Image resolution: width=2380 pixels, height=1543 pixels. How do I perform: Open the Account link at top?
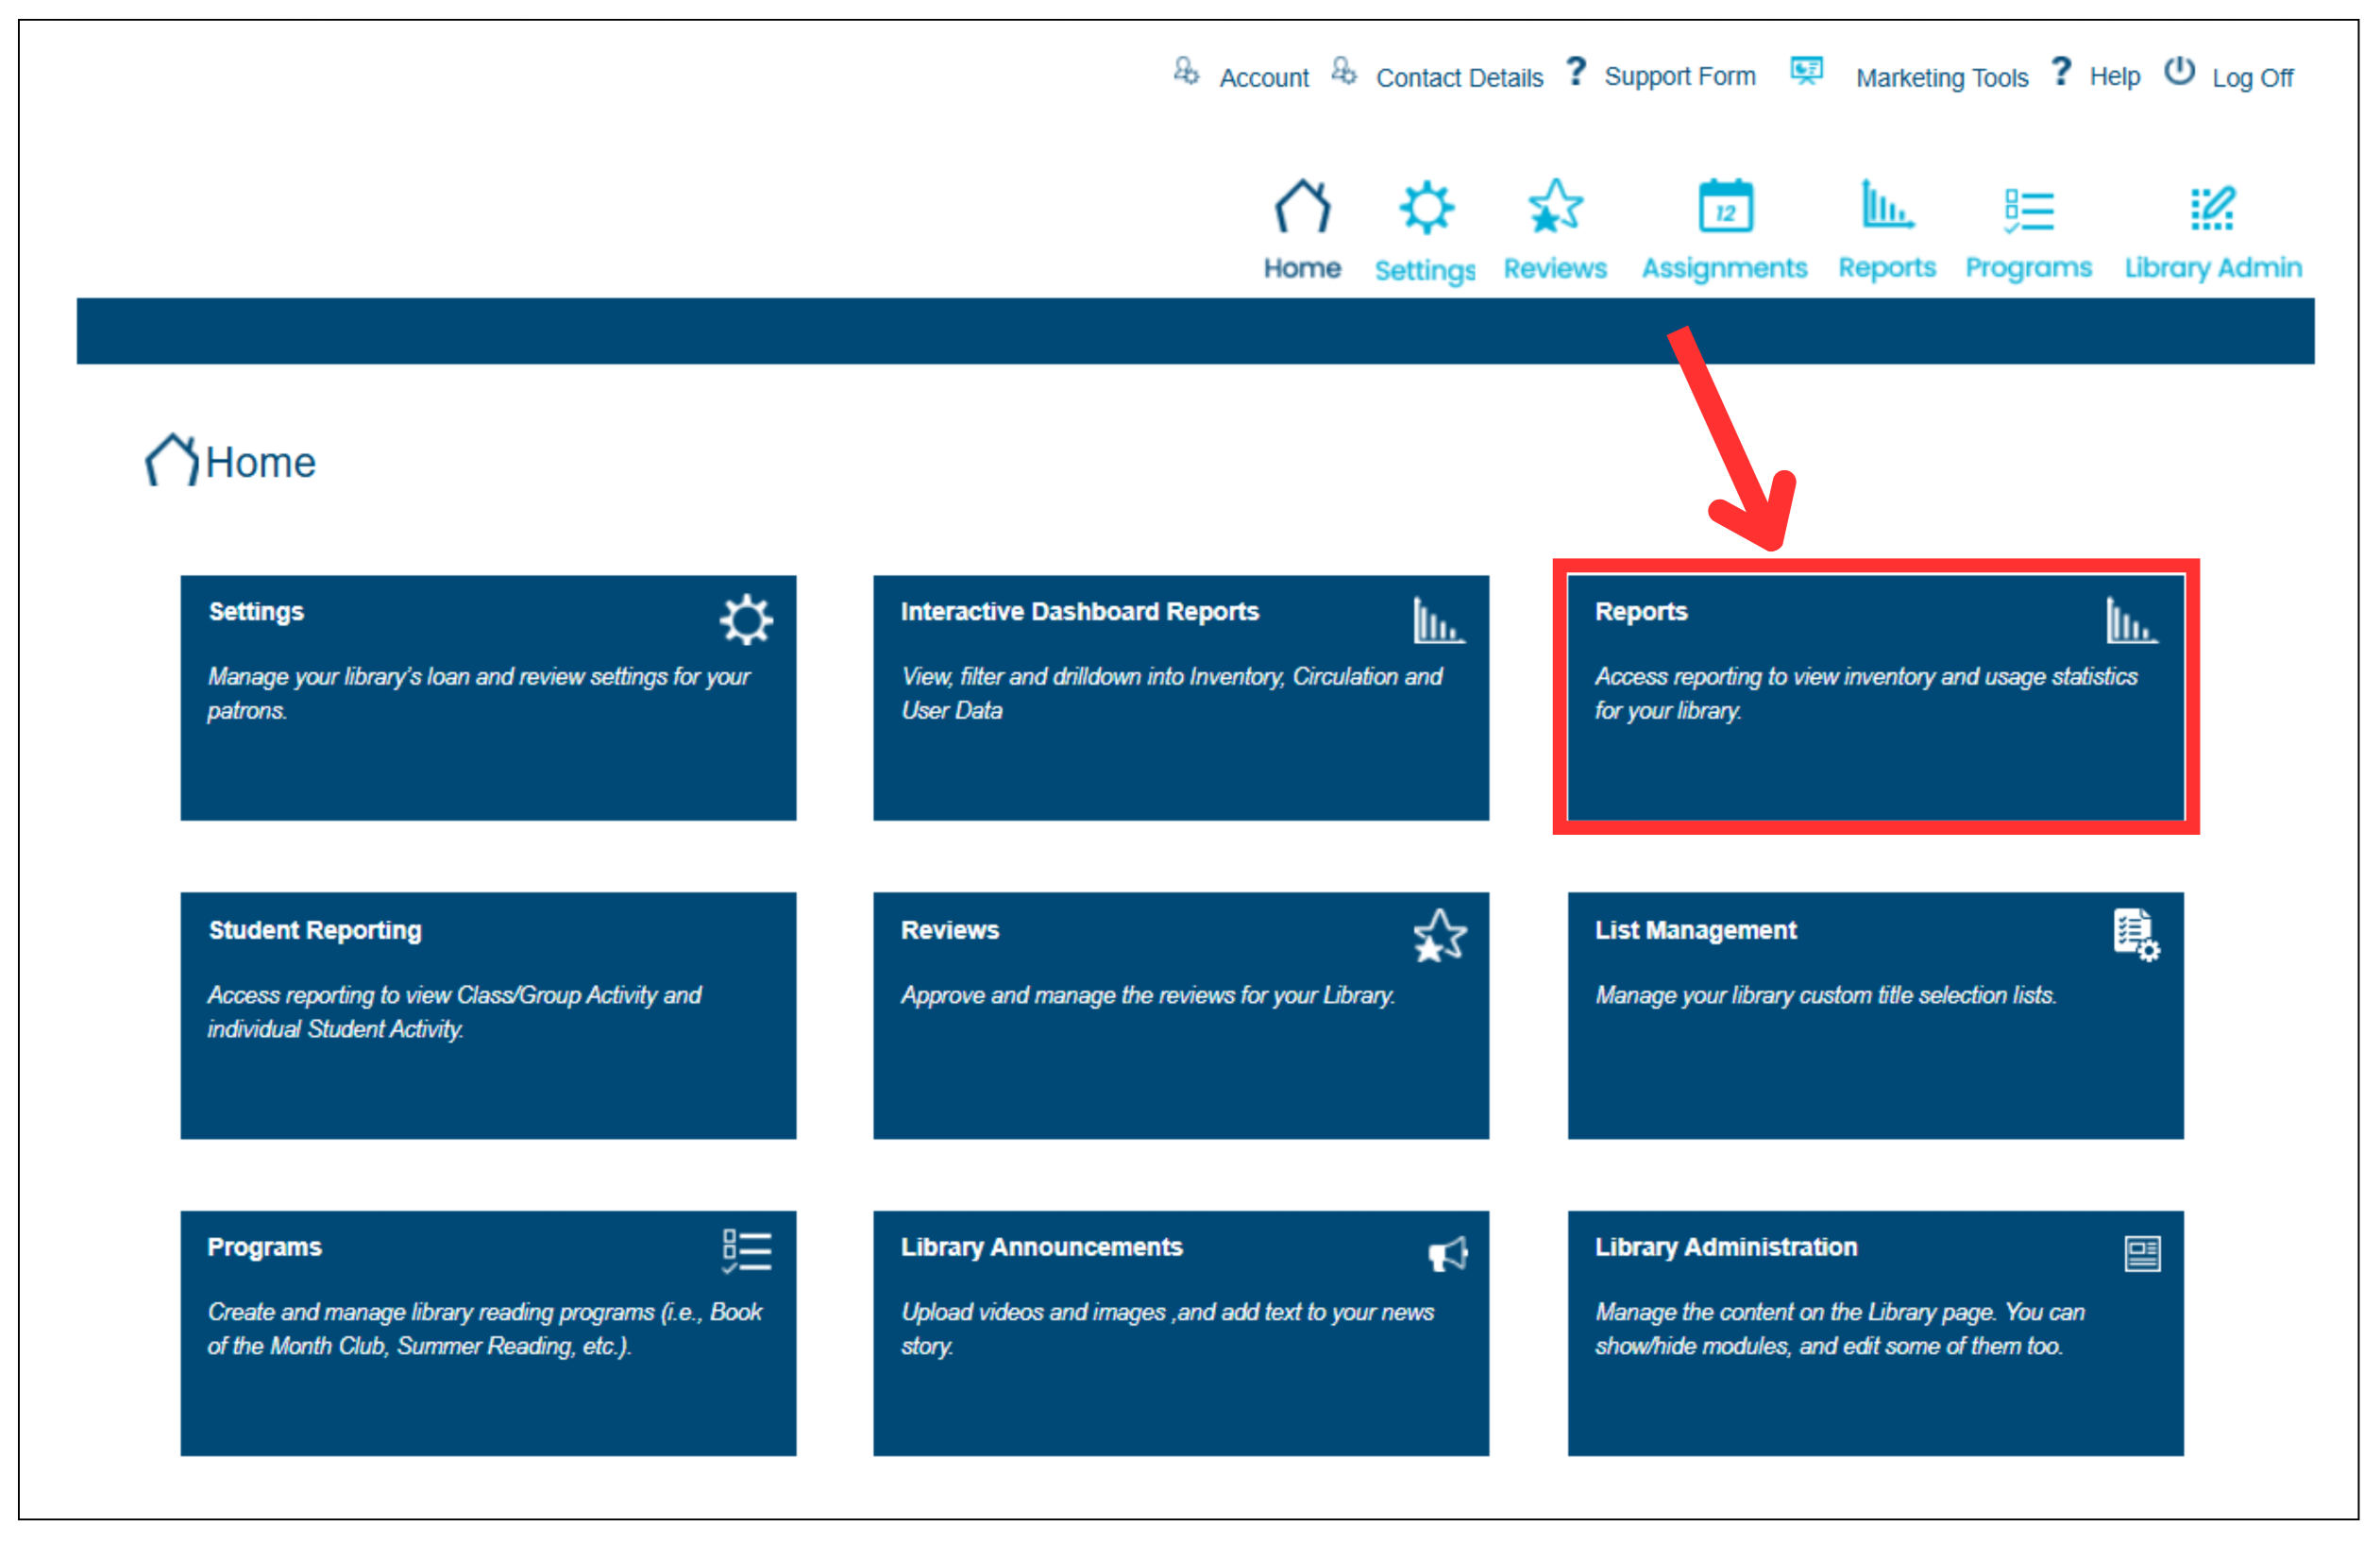click(x=1263, y=78)
